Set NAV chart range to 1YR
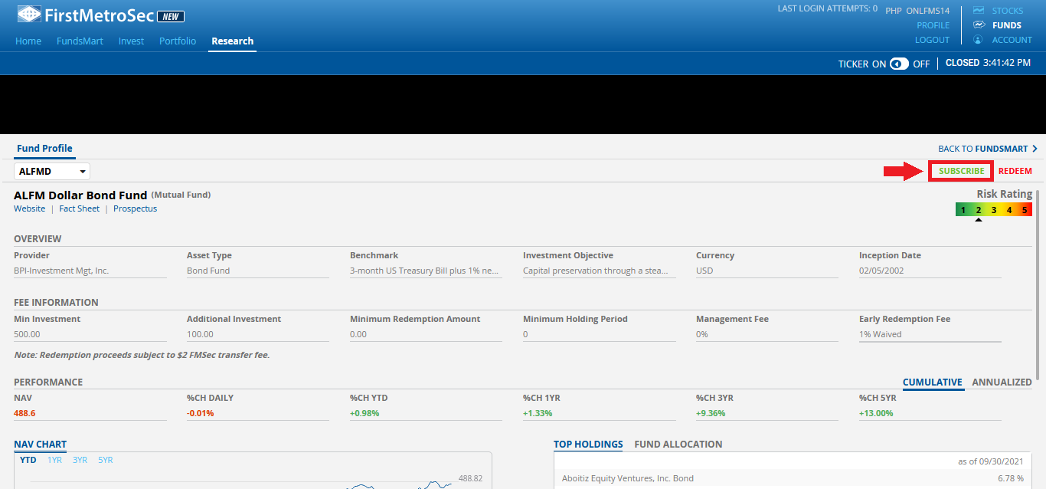The height and width of the screenshot is (489, 1047). point(55,460)
